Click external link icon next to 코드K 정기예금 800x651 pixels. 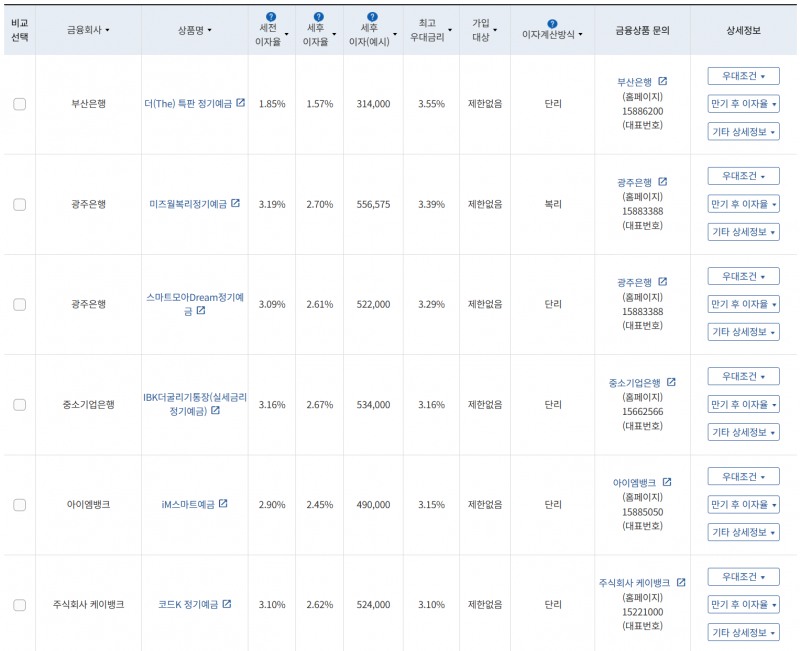227,604
